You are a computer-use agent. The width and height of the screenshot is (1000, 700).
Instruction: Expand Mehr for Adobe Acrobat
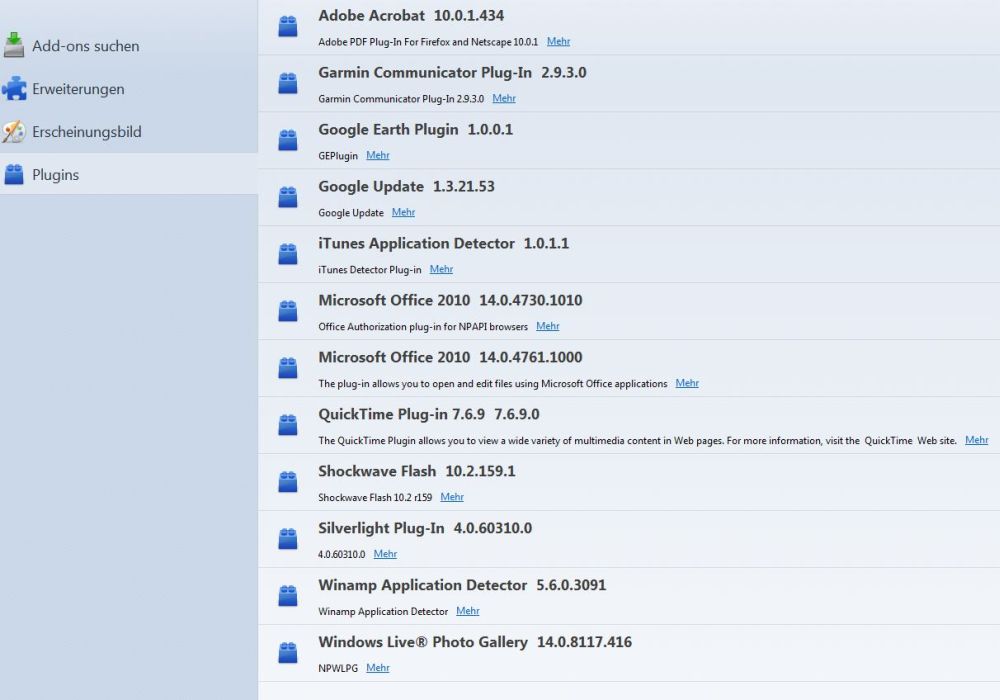(558, 42)
